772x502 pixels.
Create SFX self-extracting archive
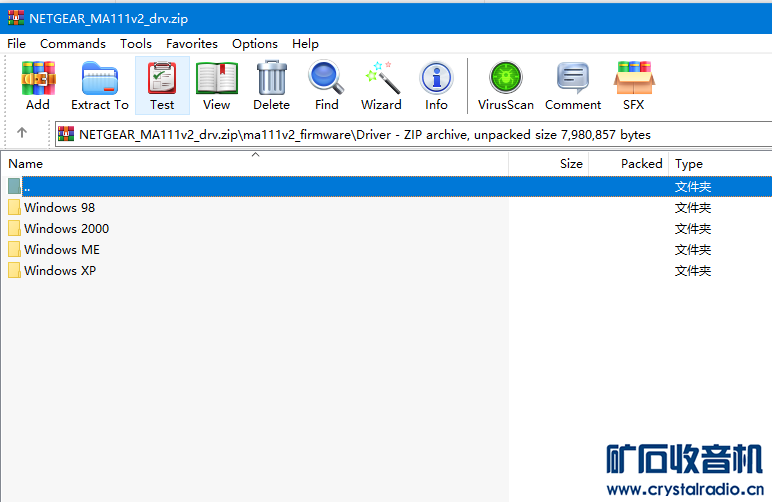coord(634,78)
